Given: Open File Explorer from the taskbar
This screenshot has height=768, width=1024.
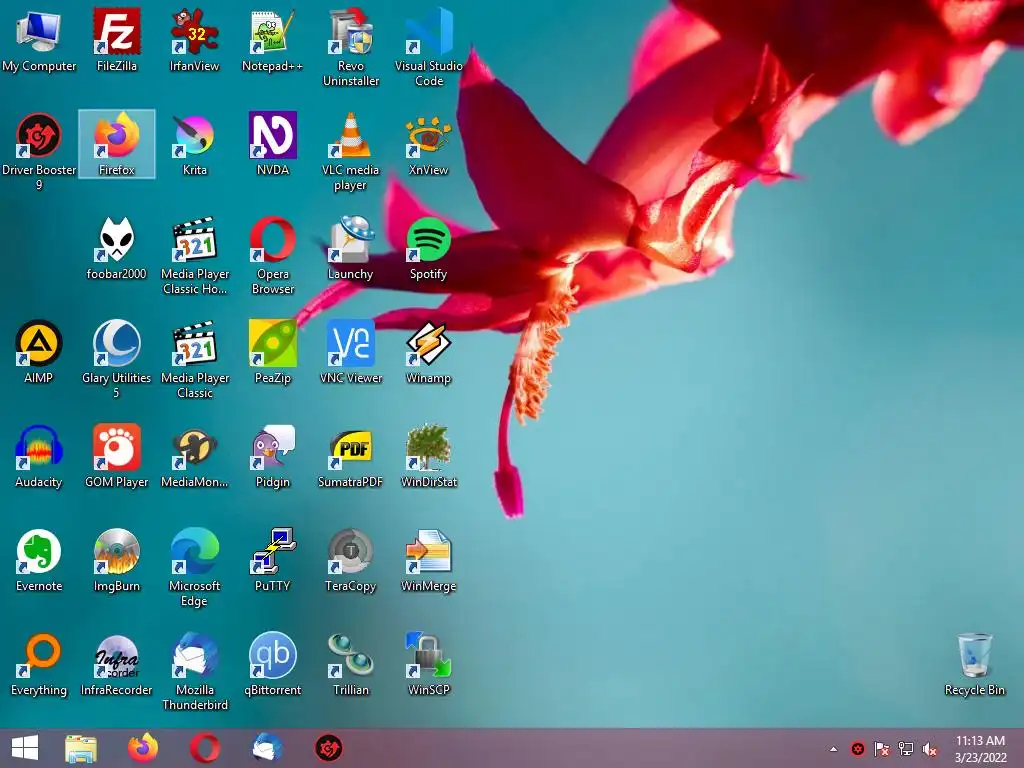Looking at the screenshot, I should tap(81, 748).
